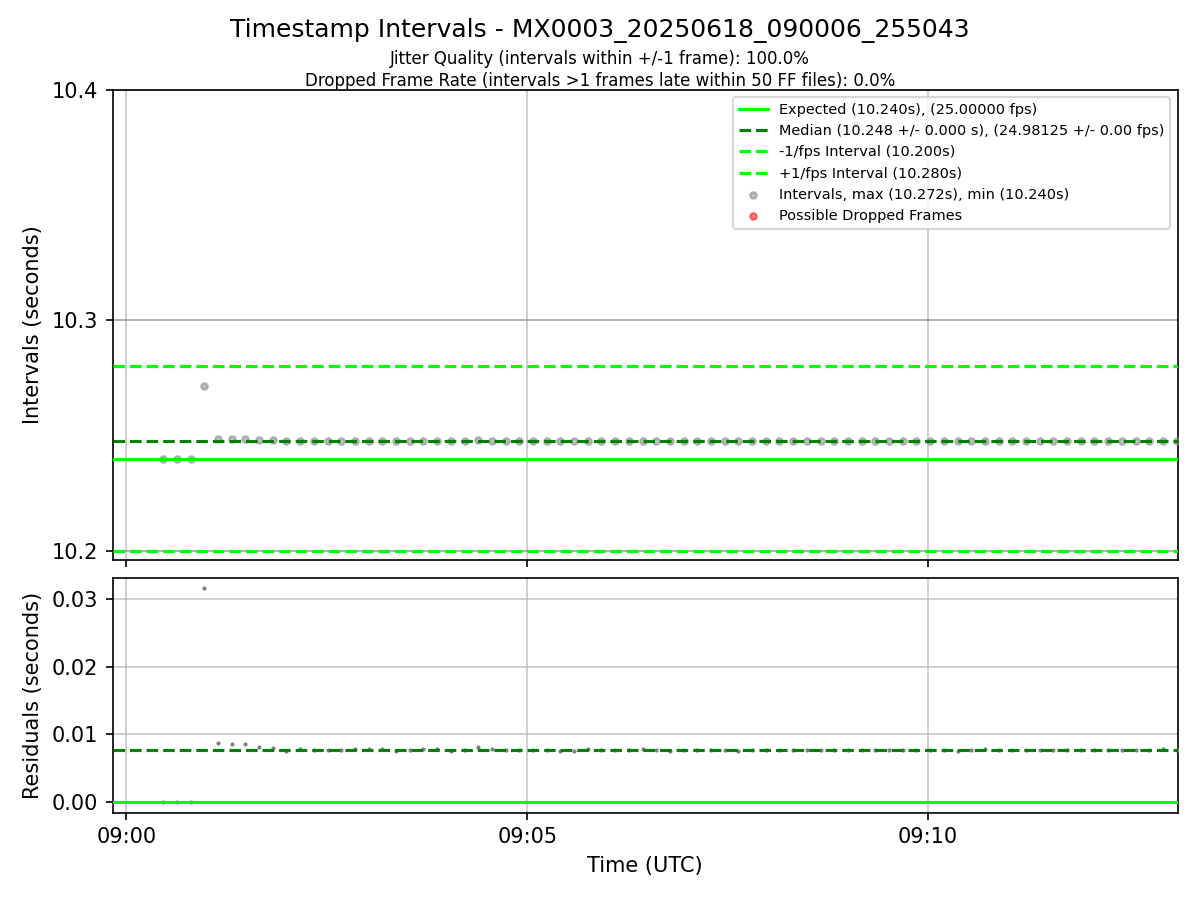Click the '0.01' residual tick label
Viewport: 1200px width, 900px height.
pos(75,735)
